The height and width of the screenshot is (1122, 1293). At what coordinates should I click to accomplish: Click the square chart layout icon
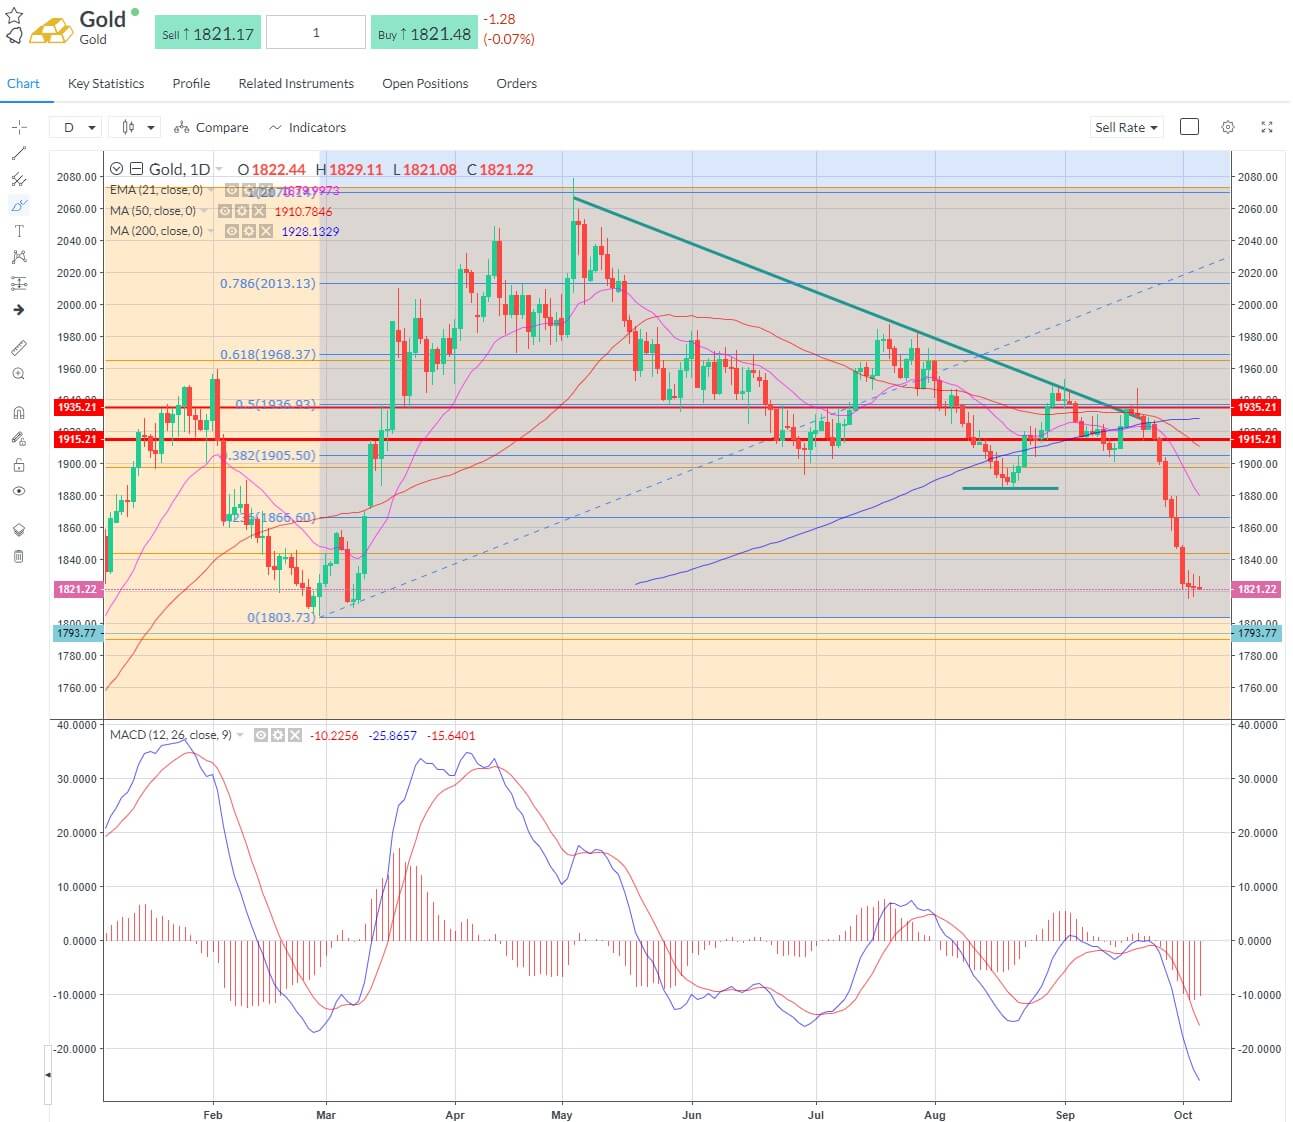coord(1189,127)
